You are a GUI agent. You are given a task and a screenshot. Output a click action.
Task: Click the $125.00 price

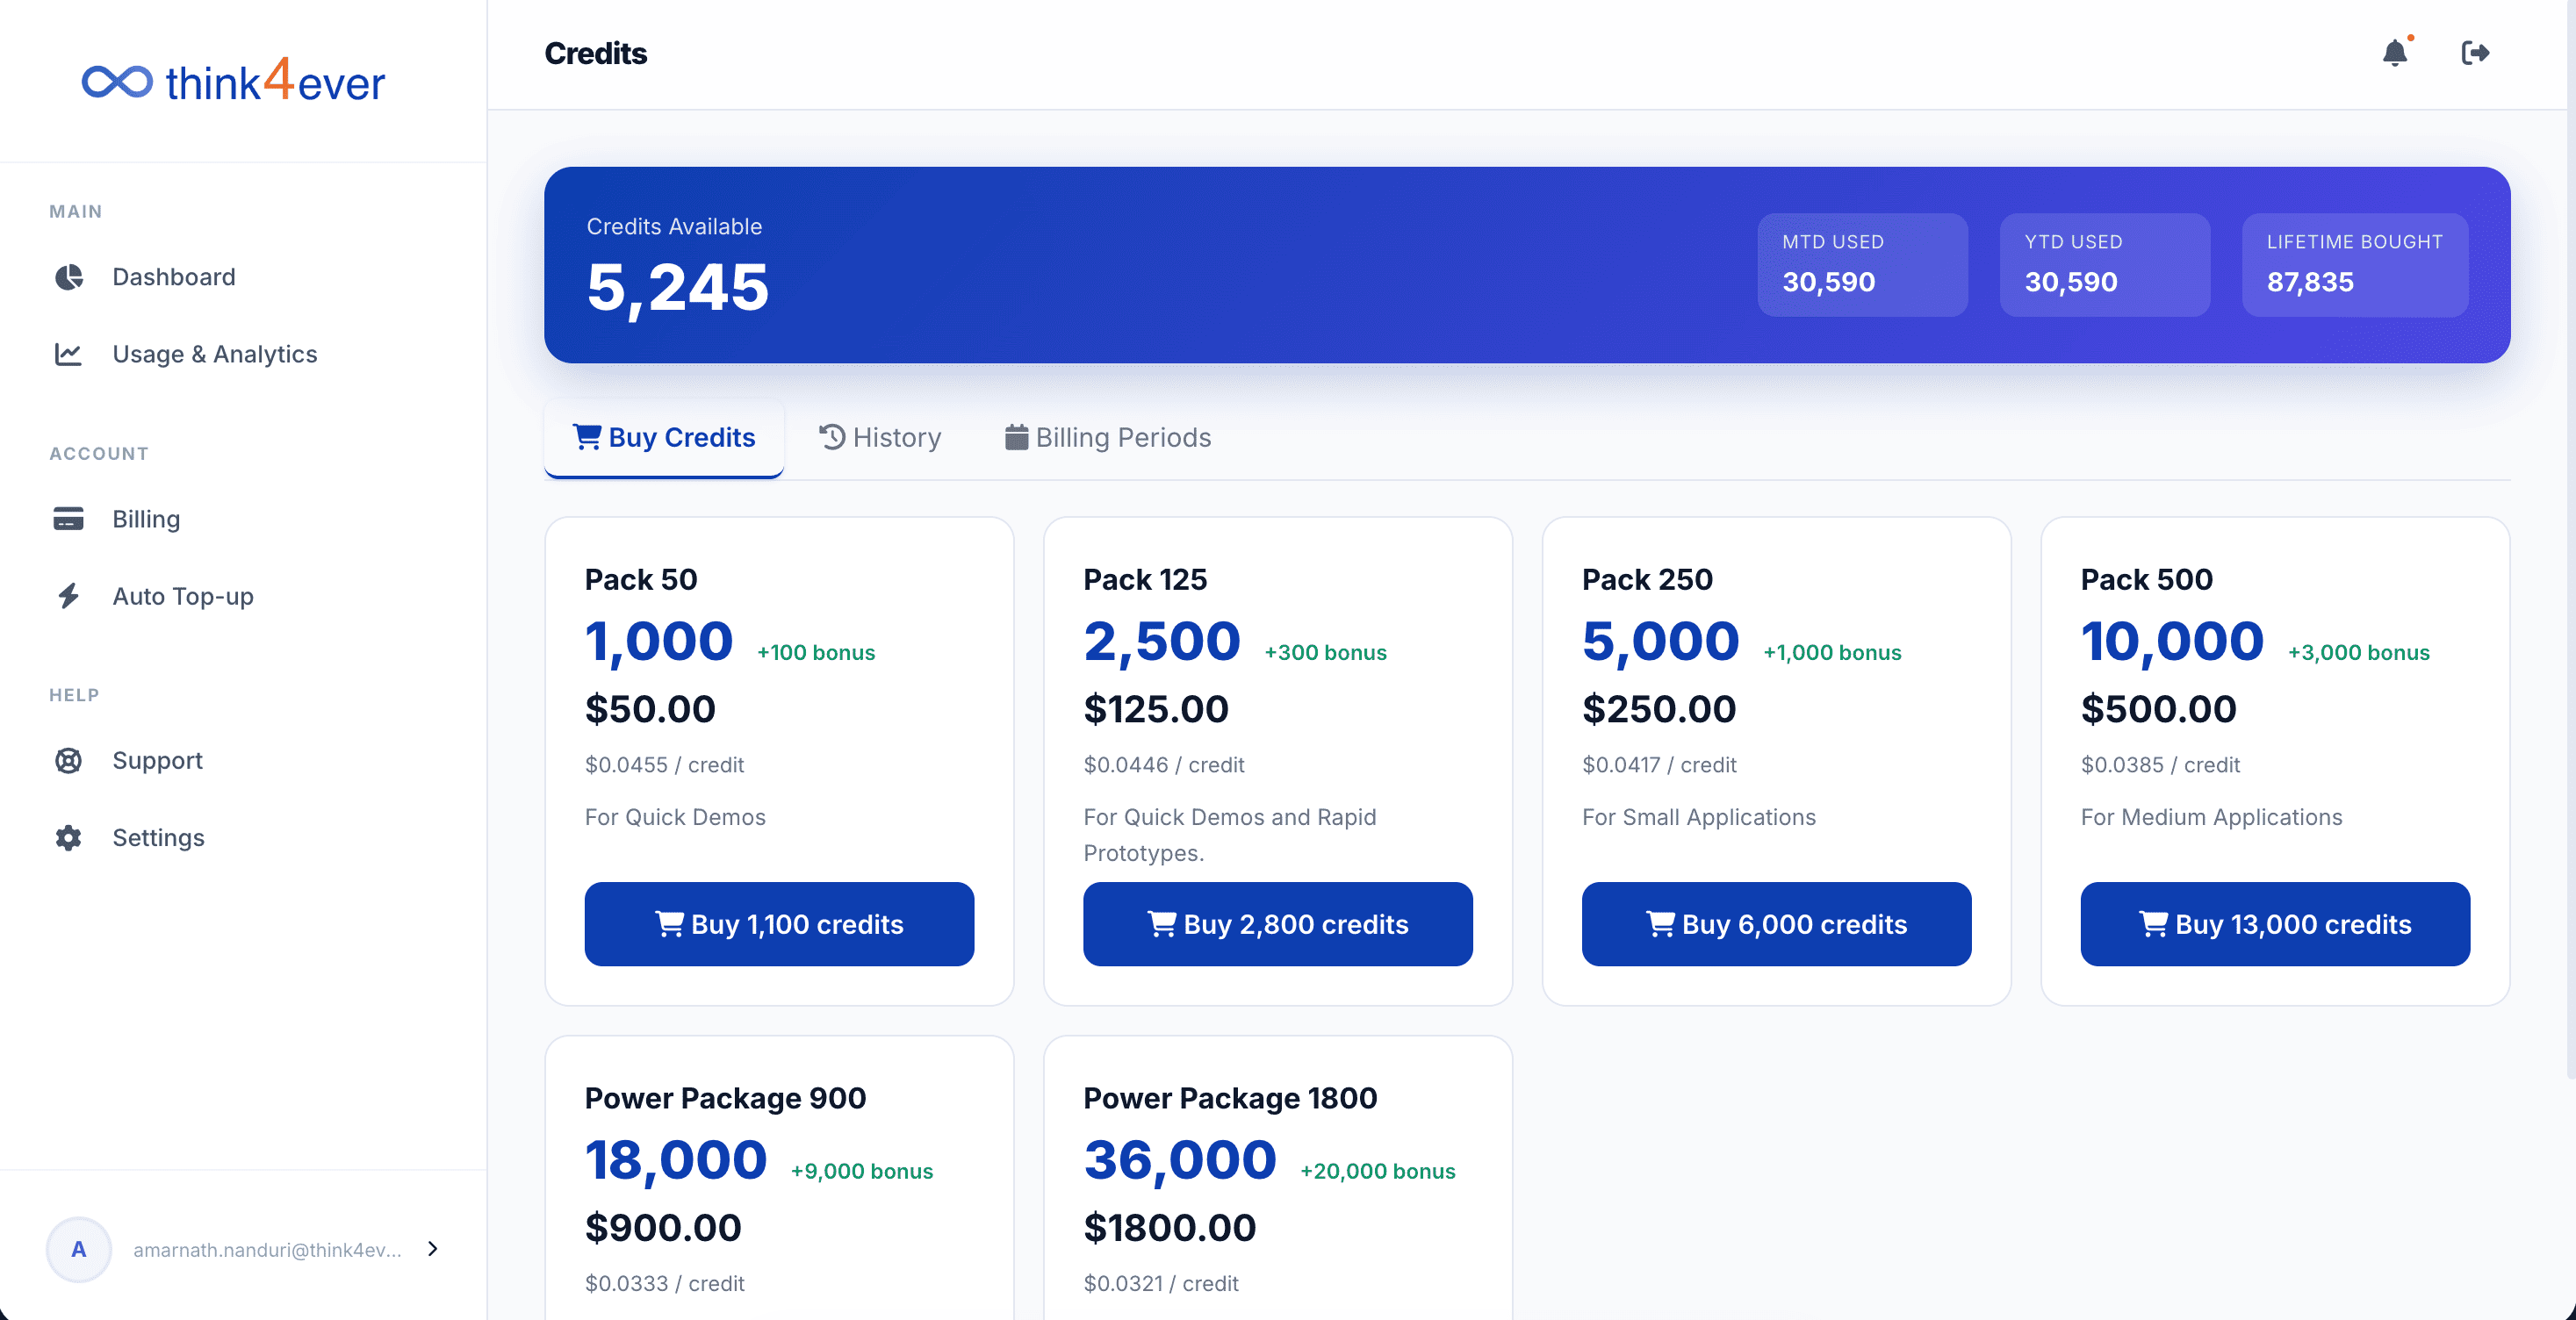click(x=1156, y=709)
